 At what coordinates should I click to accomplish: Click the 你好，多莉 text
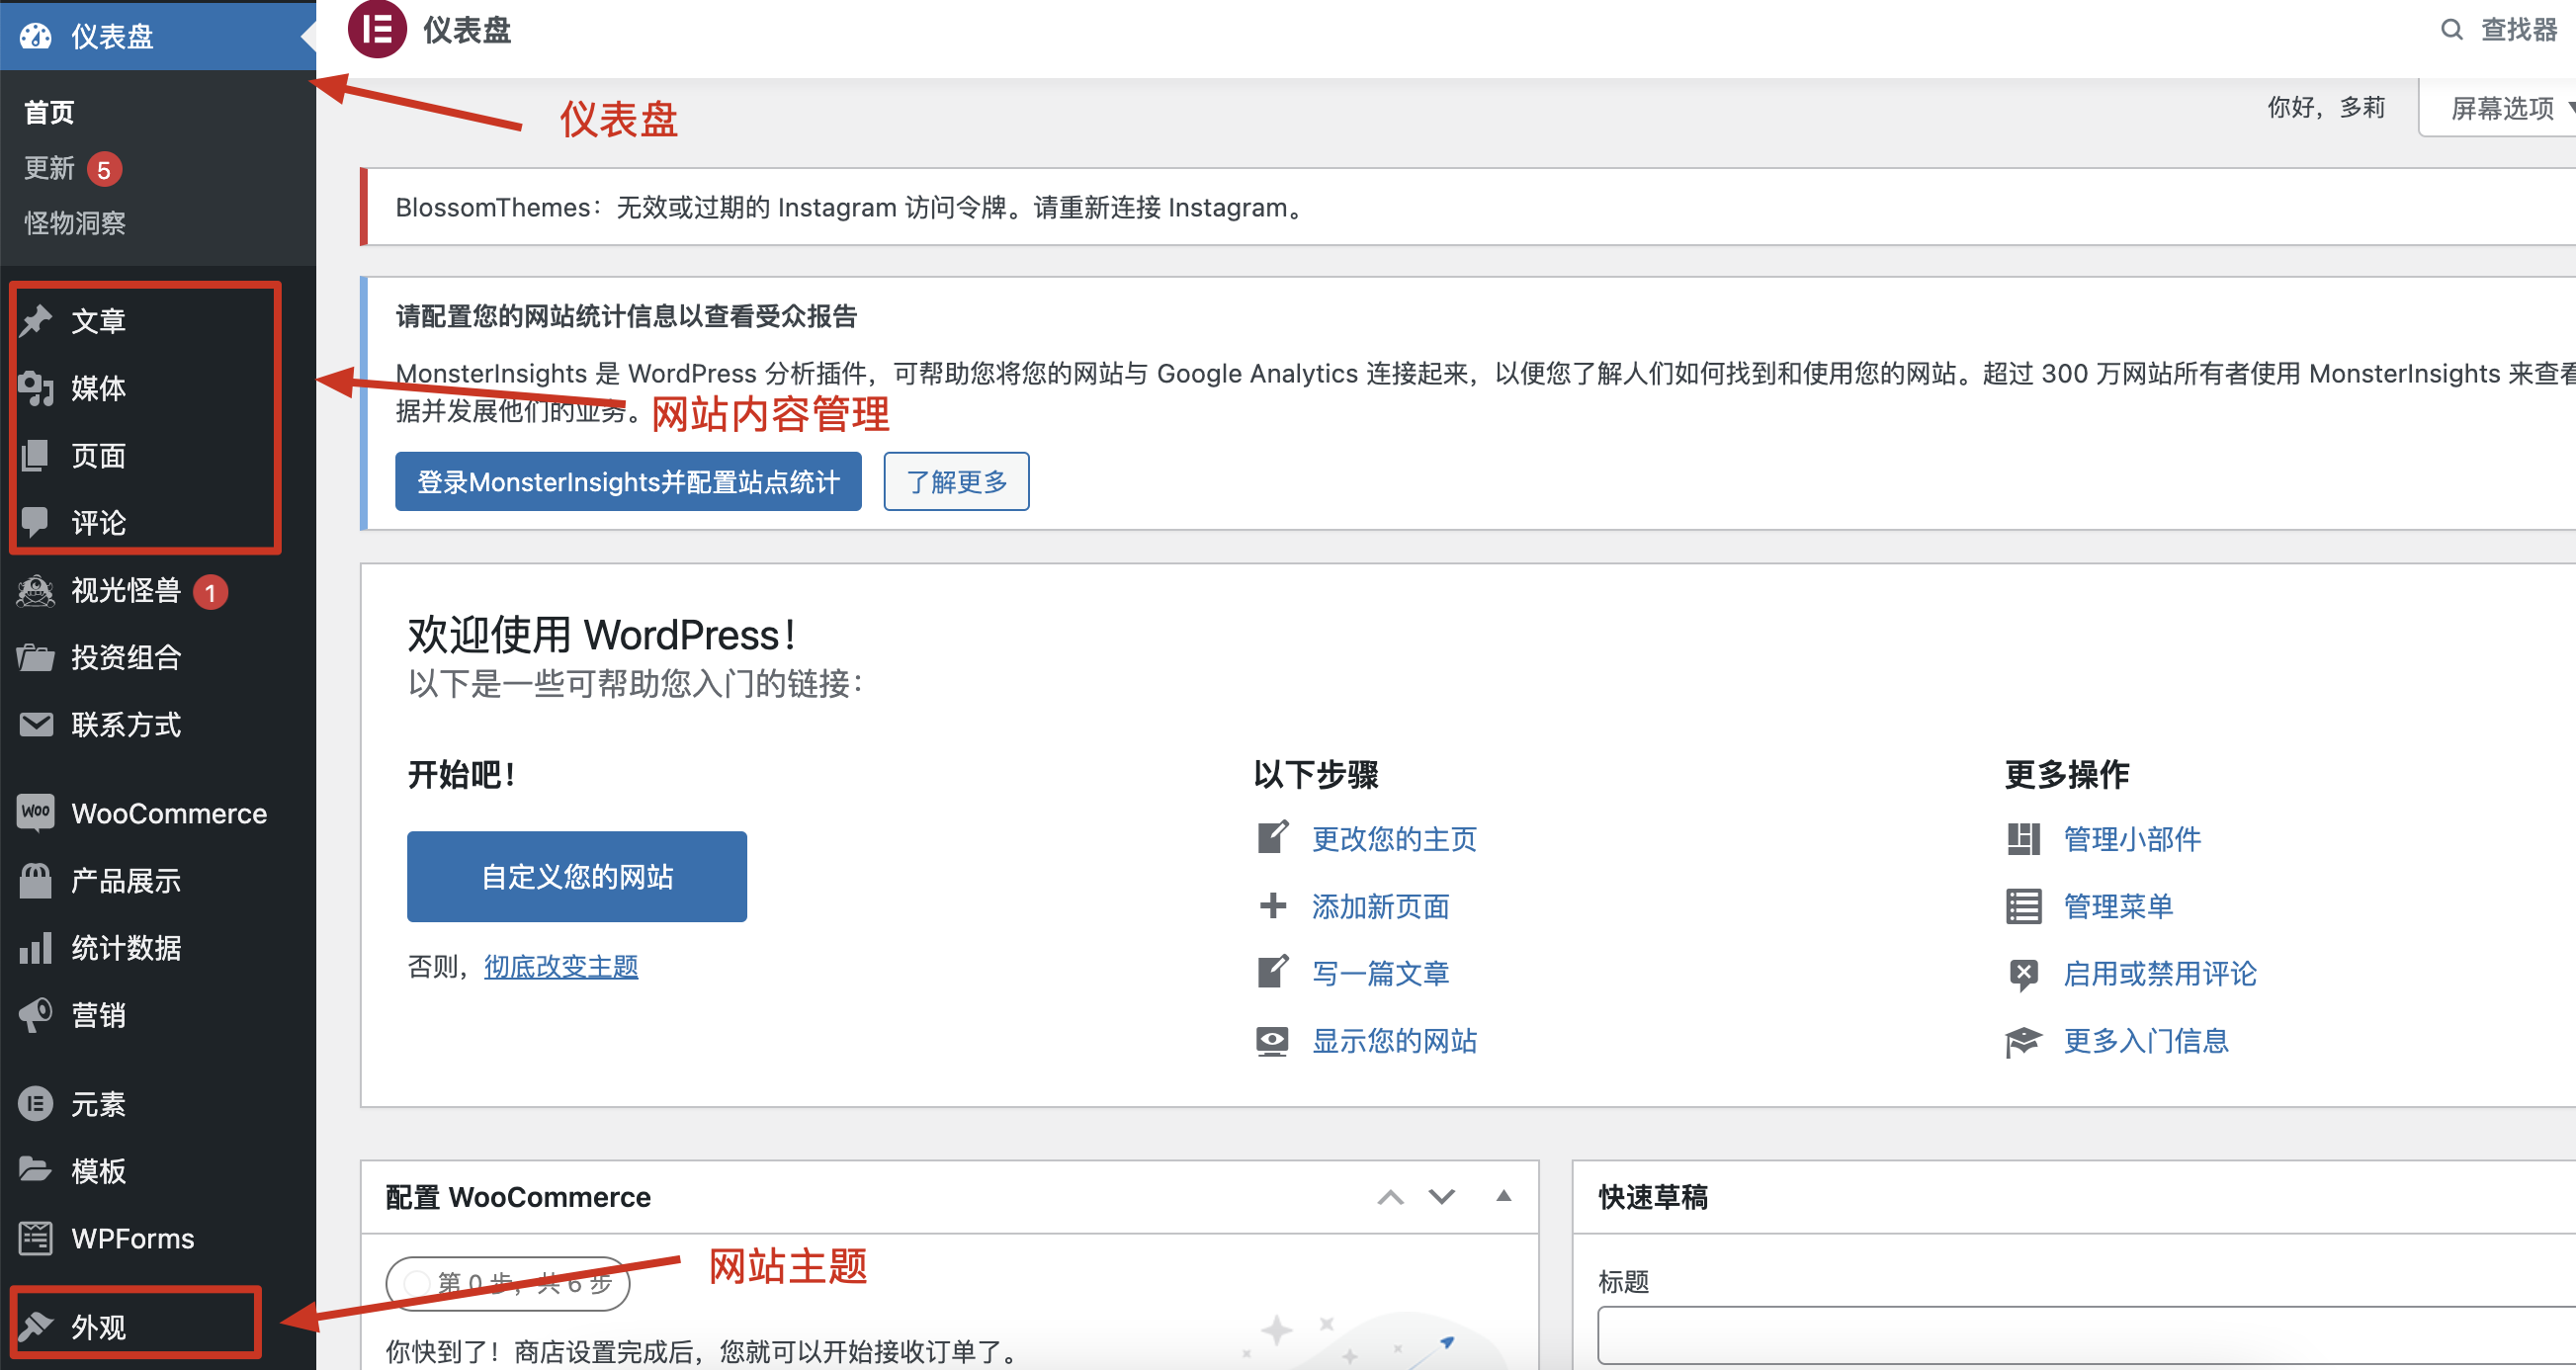(2326, 107)
